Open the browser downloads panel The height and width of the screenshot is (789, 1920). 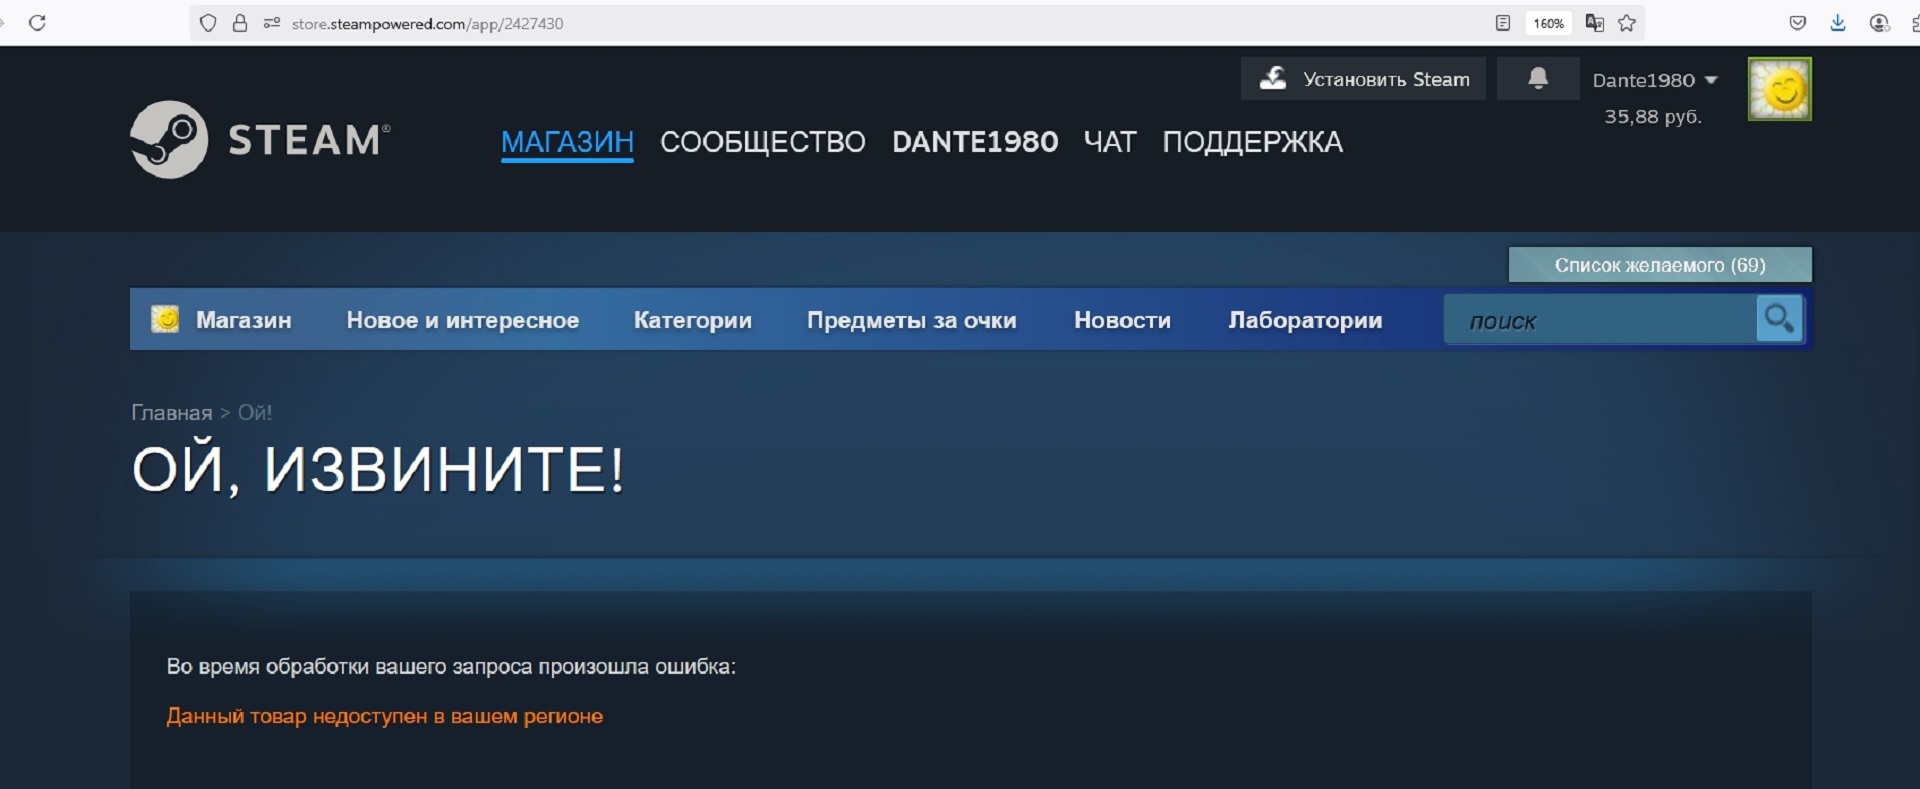[x=1838, y=23]
